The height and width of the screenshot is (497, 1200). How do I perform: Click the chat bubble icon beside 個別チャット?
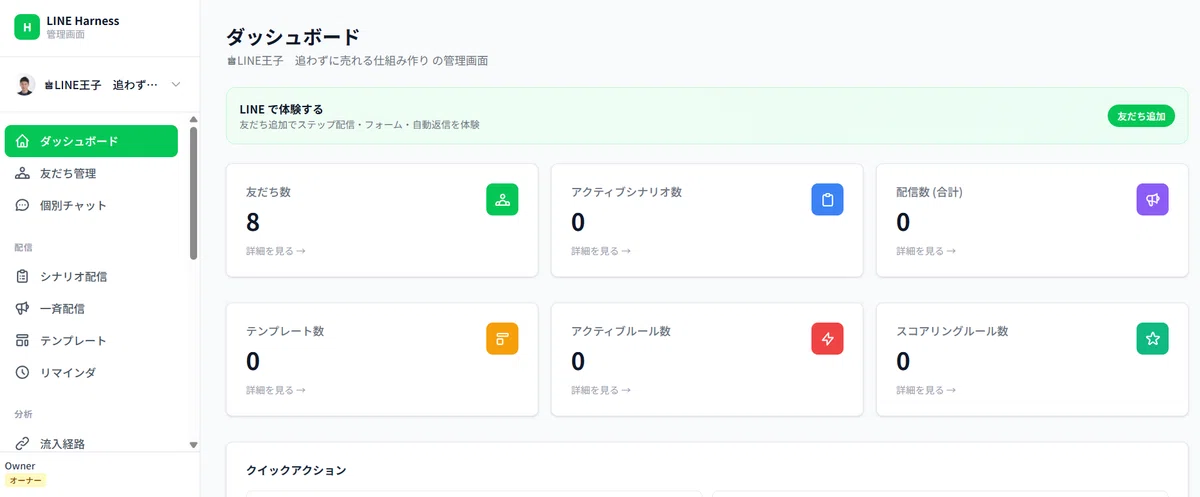tap(23, 205)
